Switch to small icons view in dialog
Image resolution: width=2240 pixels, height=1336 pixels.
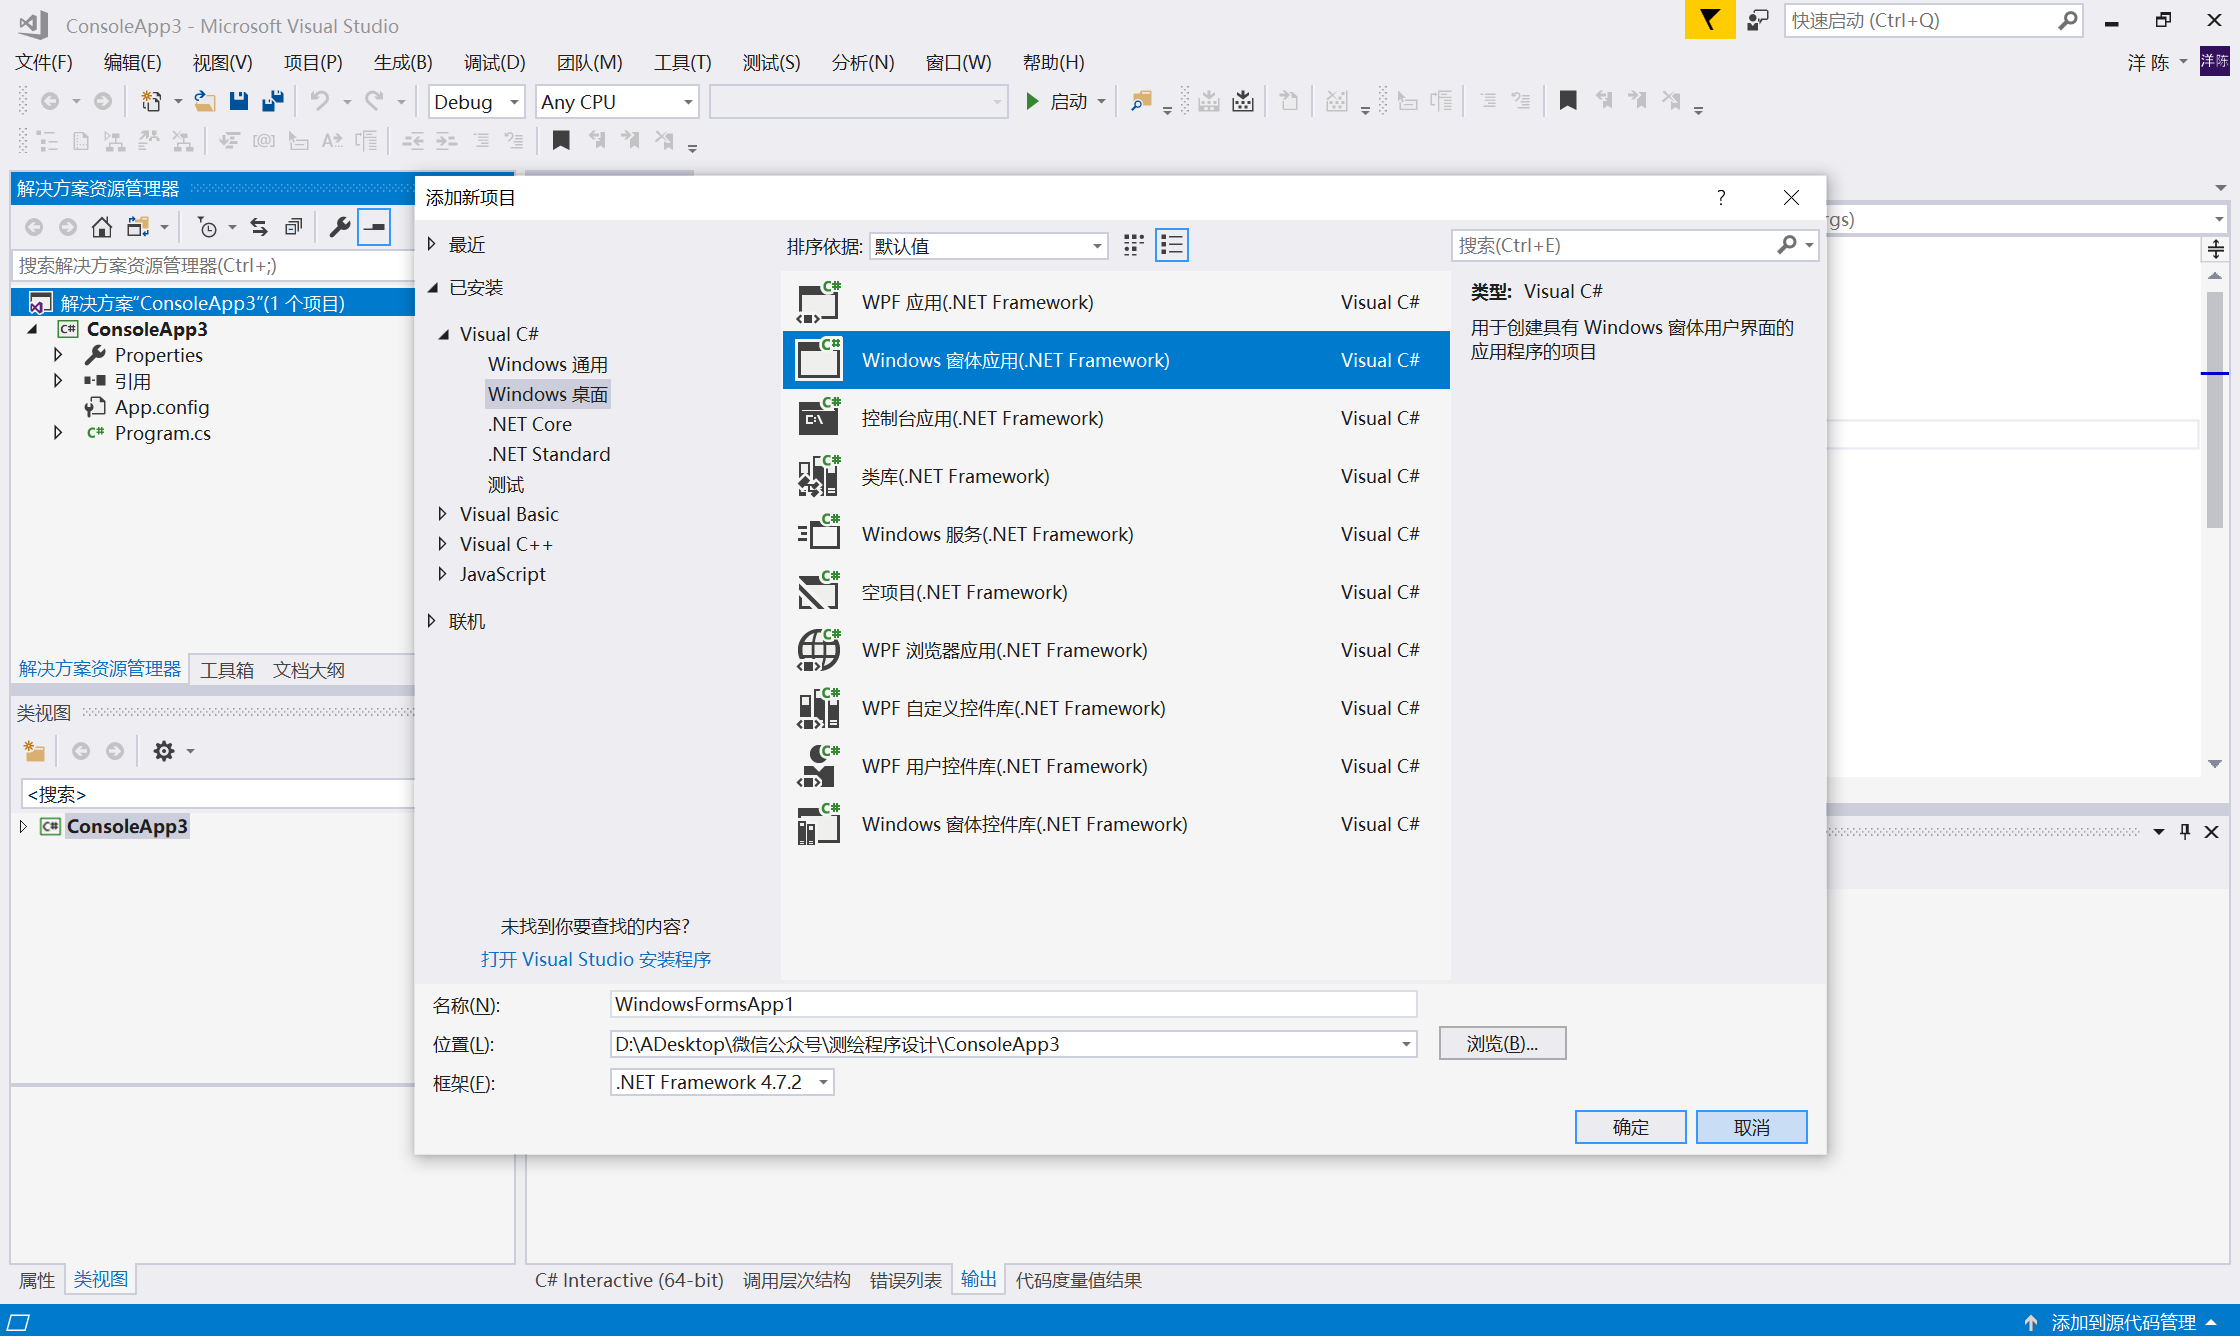point(1133,245)
